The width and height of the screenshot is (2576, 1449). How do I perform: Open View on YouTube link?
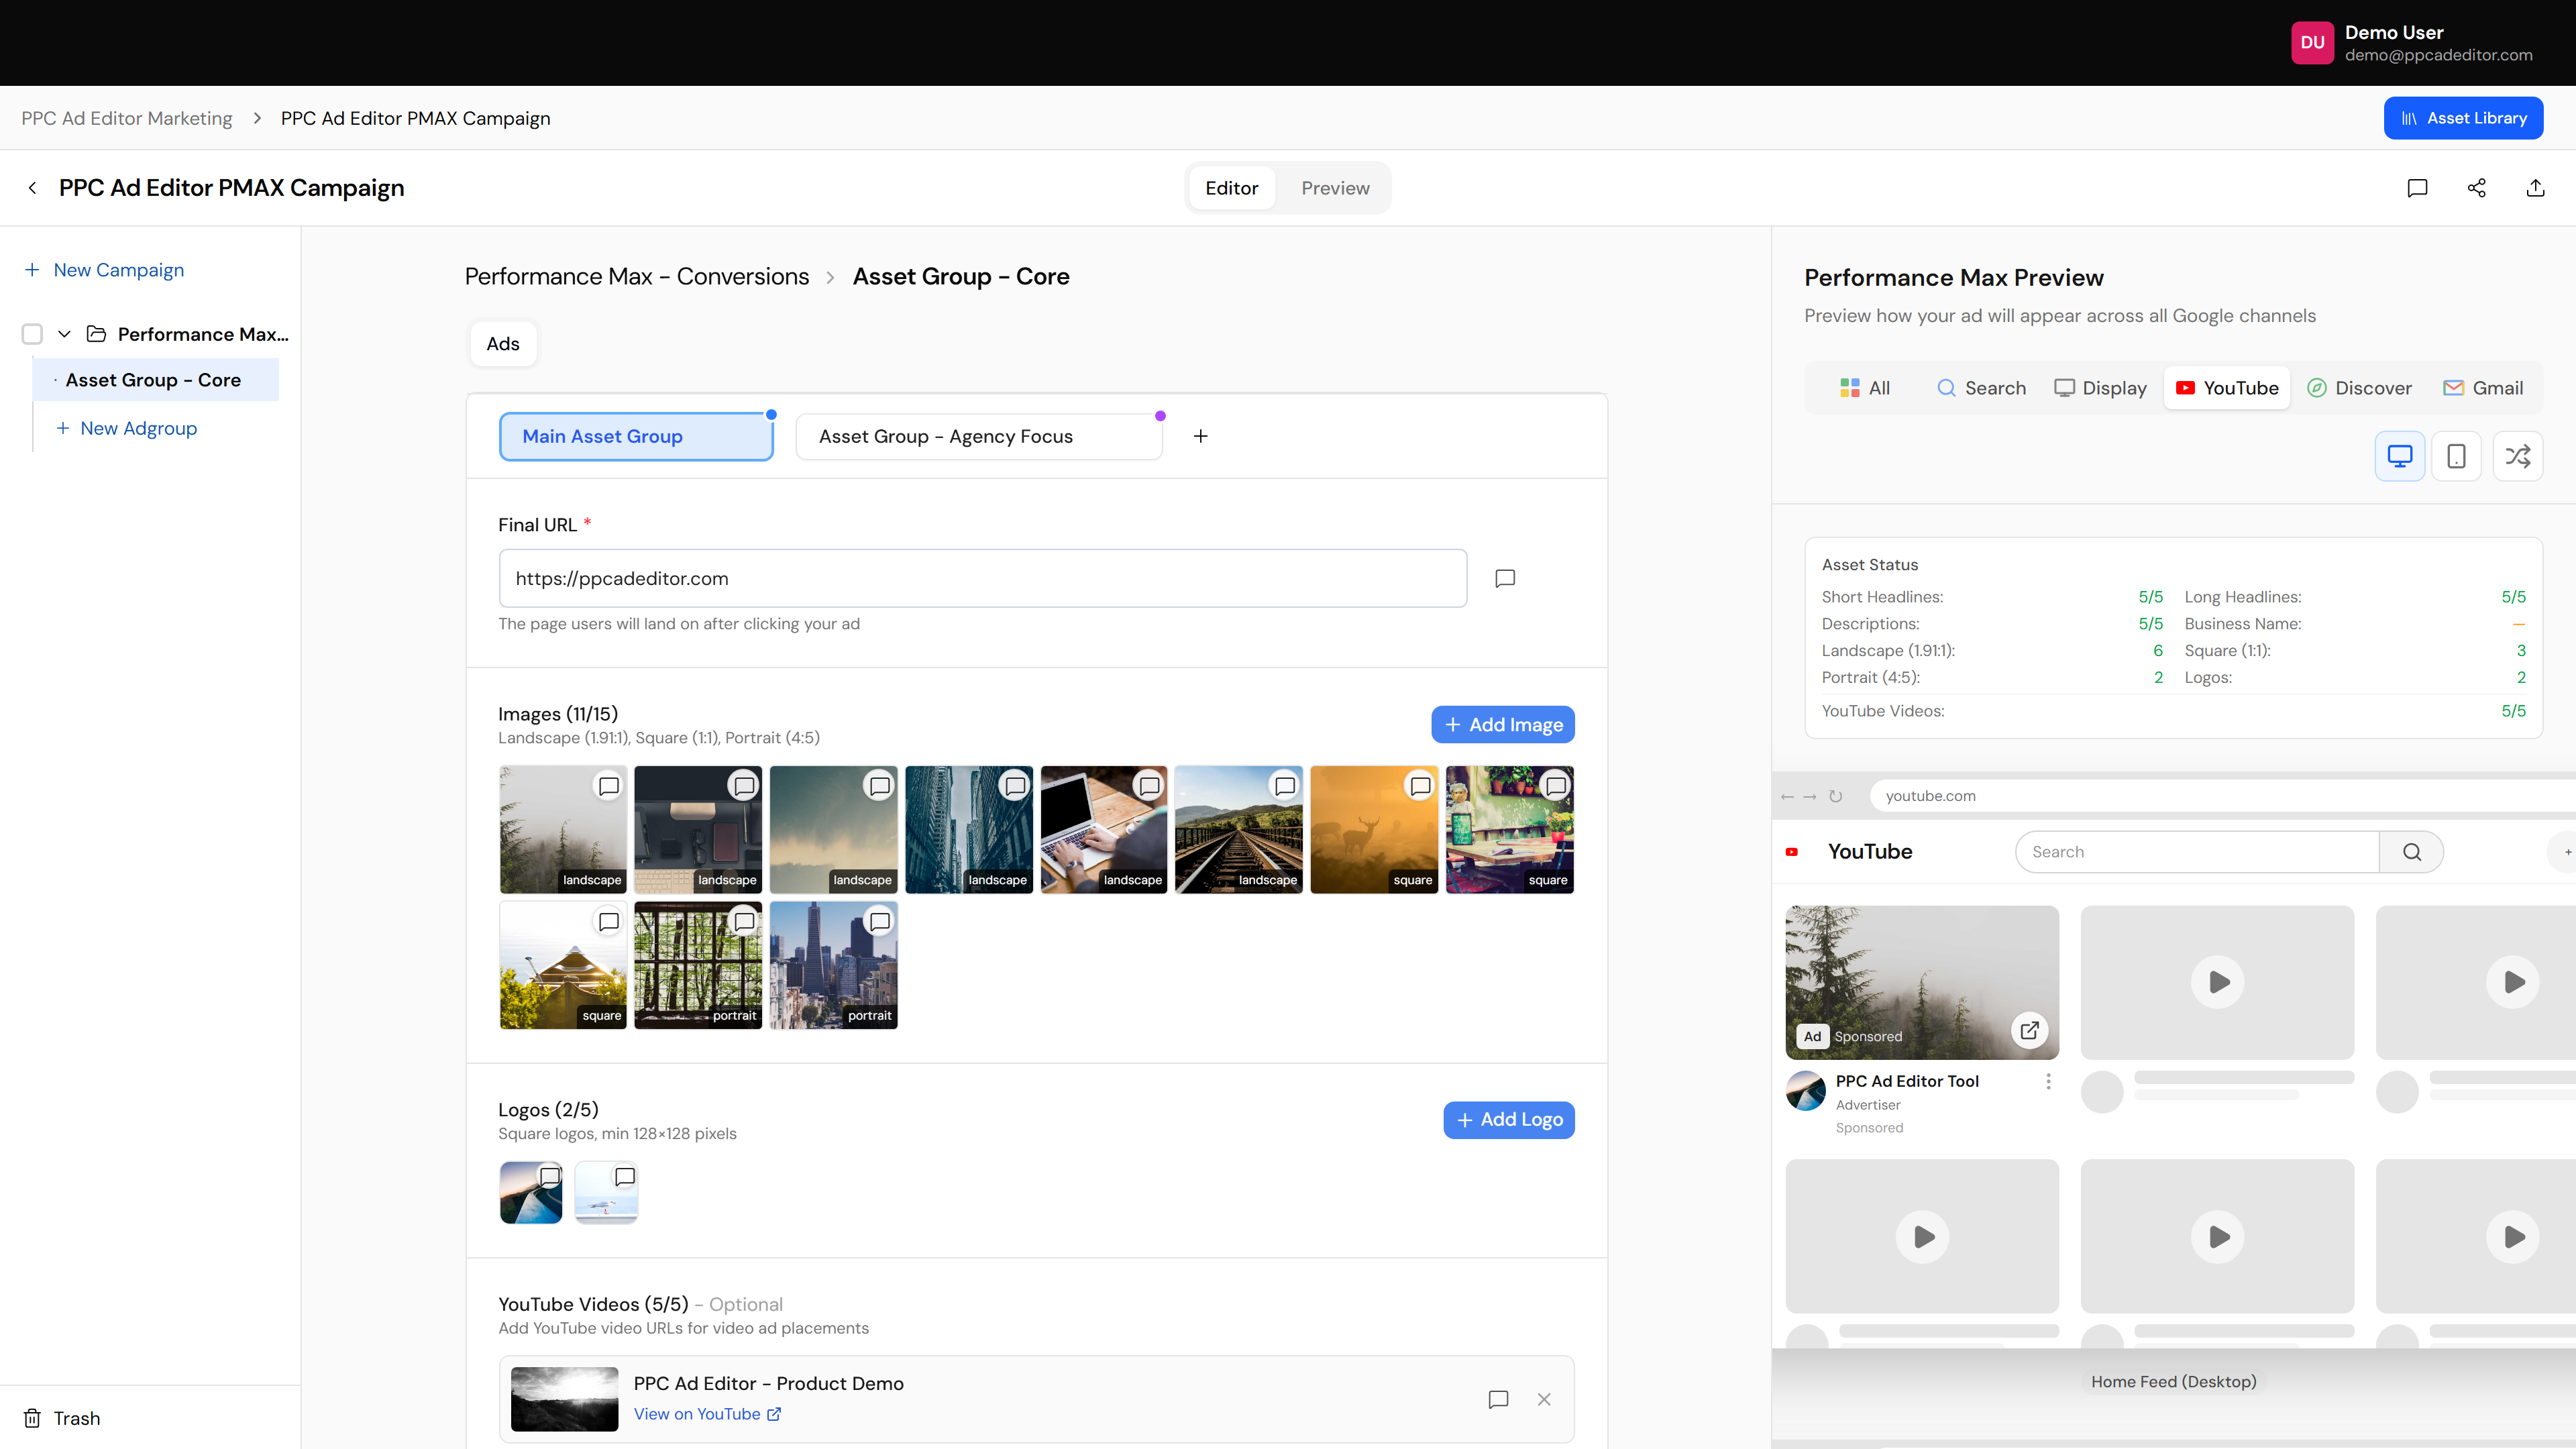pyautogui.click(x=707, y=1414)
